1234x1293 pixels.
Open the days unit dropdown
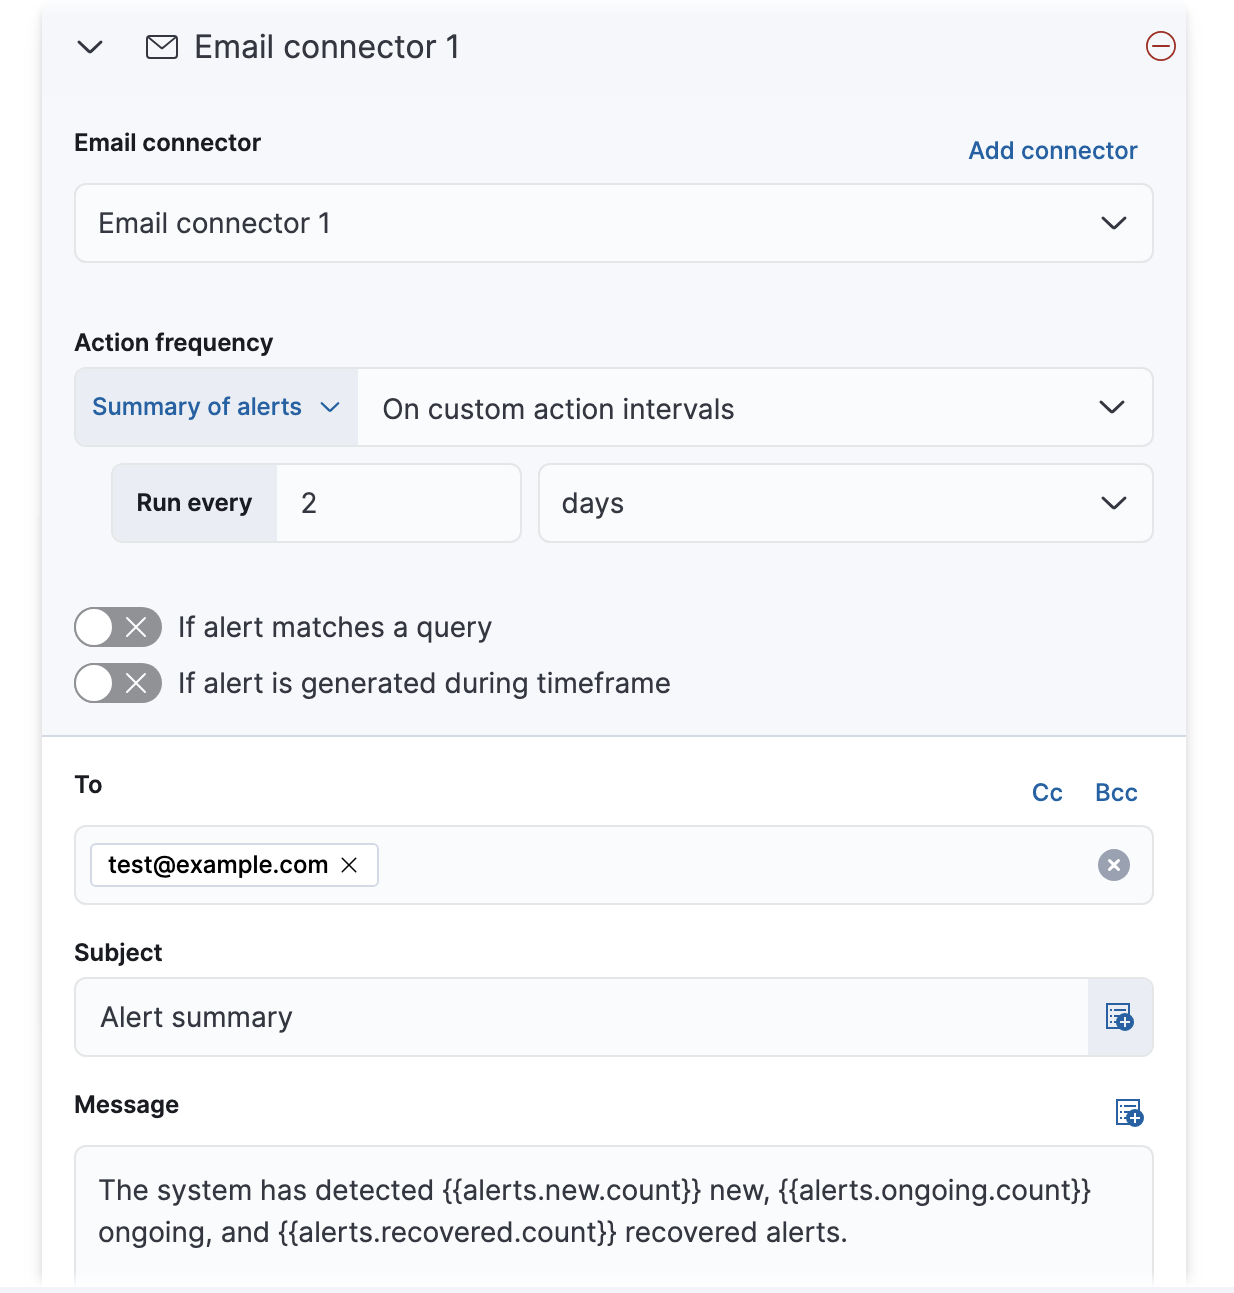click(1113, 503)
